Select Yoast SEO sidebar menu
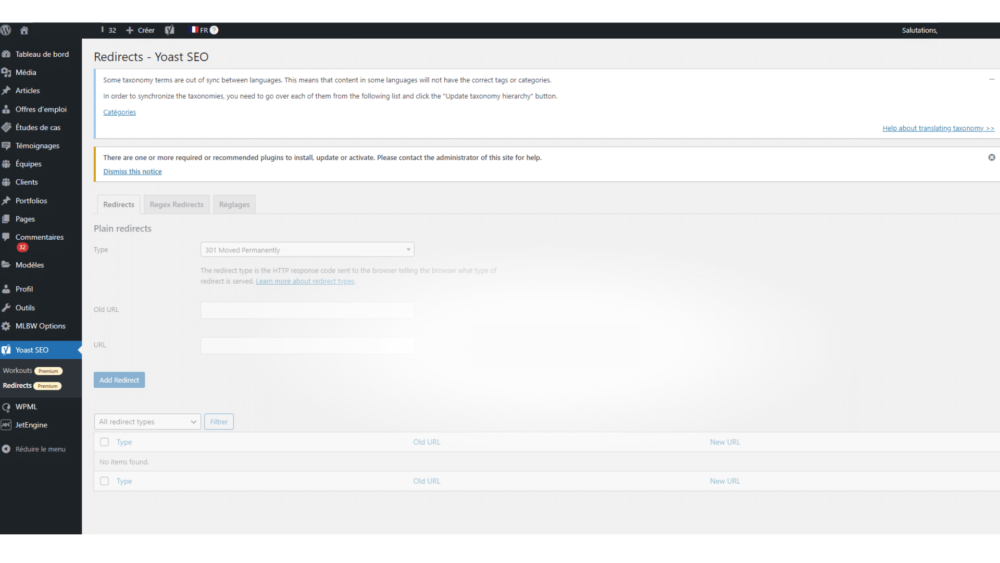Image resolution: width=1000 pixels, height=563 pixels. click(41, 350)
